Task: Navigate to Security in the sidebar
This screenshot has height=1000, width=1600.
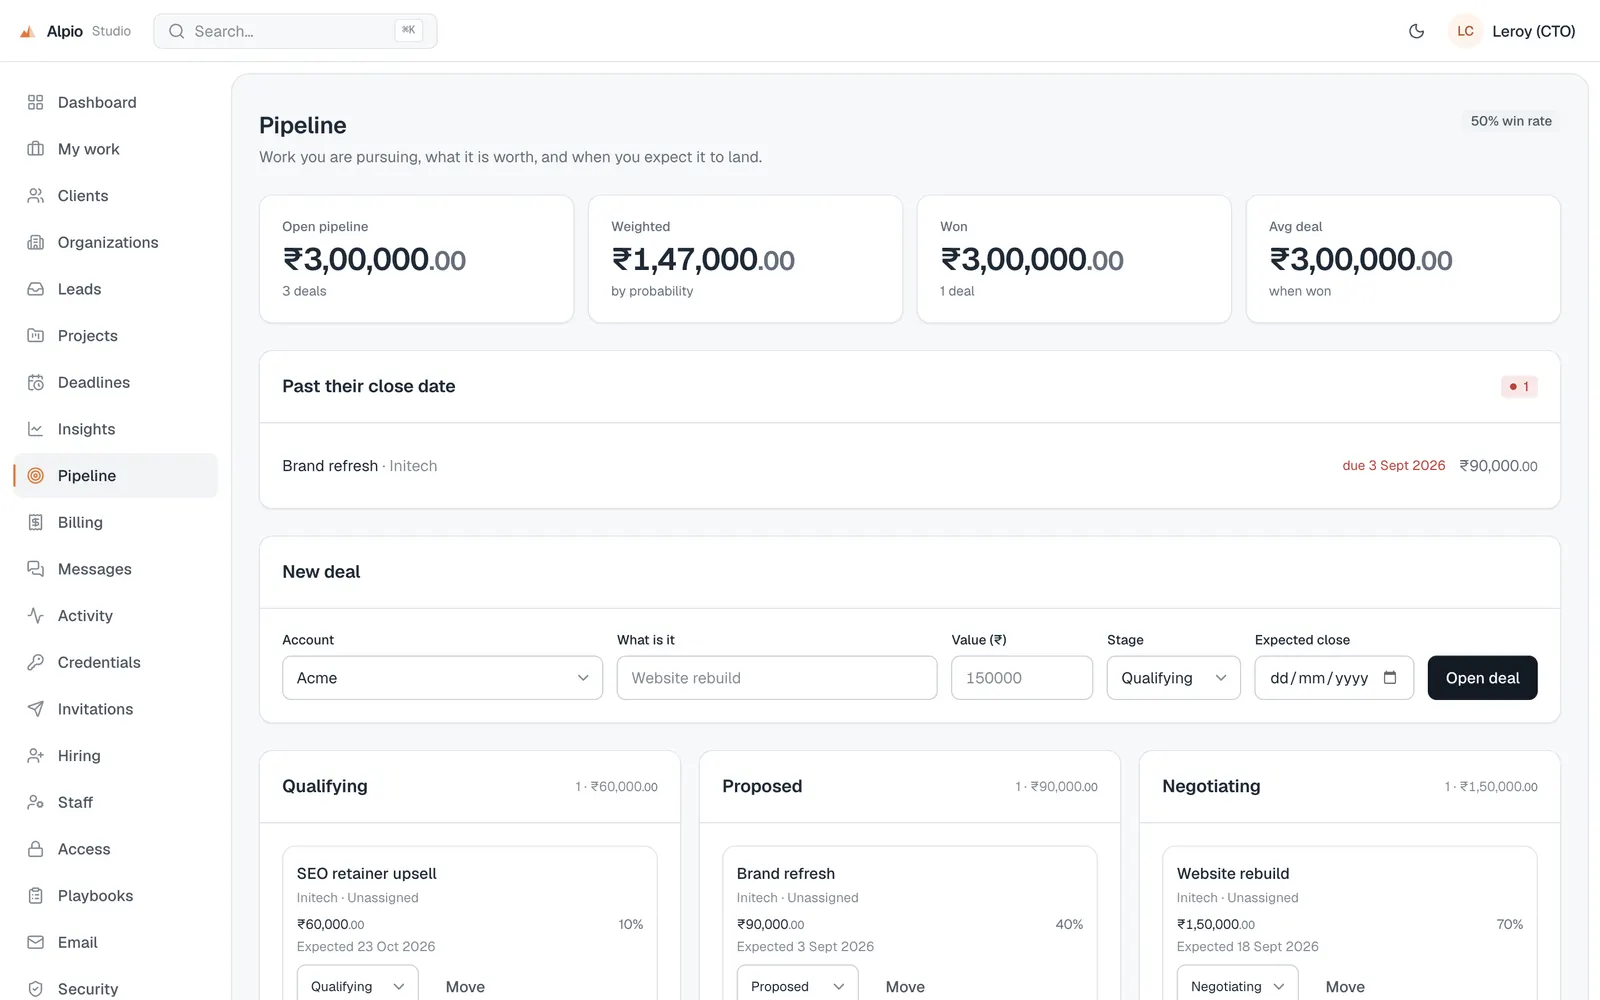Action: pos(116,989)
